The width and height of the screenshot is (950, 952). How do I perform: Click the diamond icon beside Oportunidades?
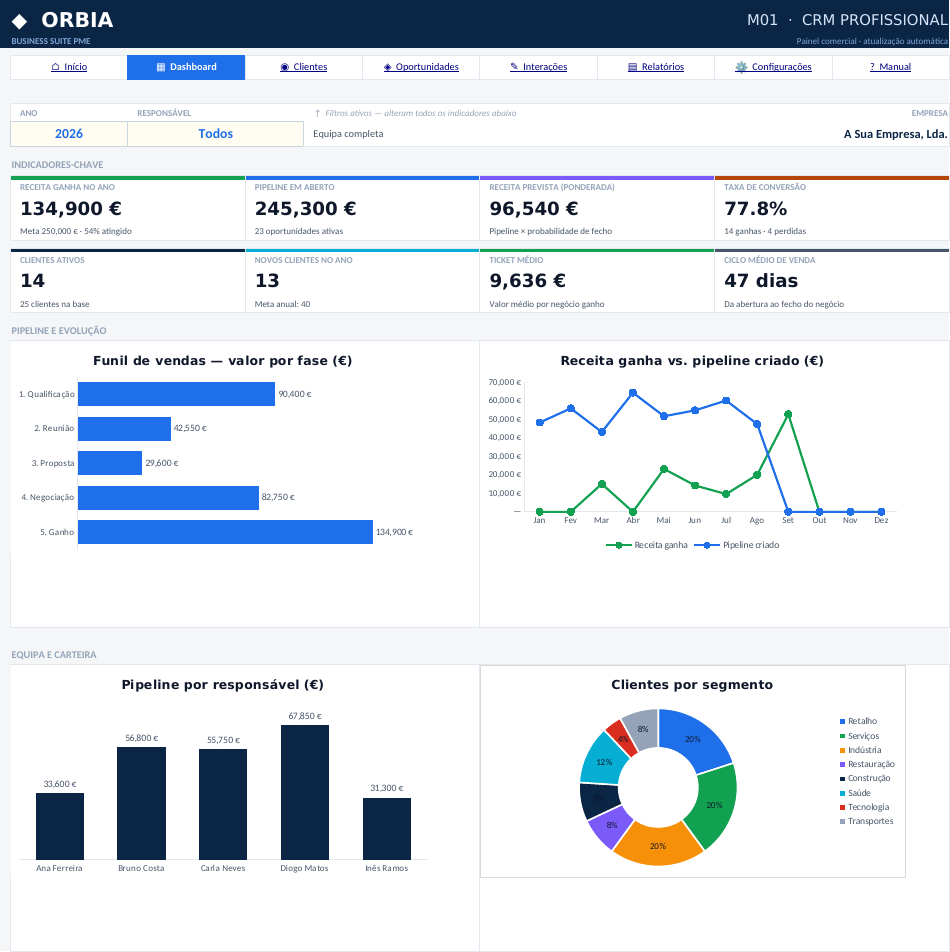387,67
